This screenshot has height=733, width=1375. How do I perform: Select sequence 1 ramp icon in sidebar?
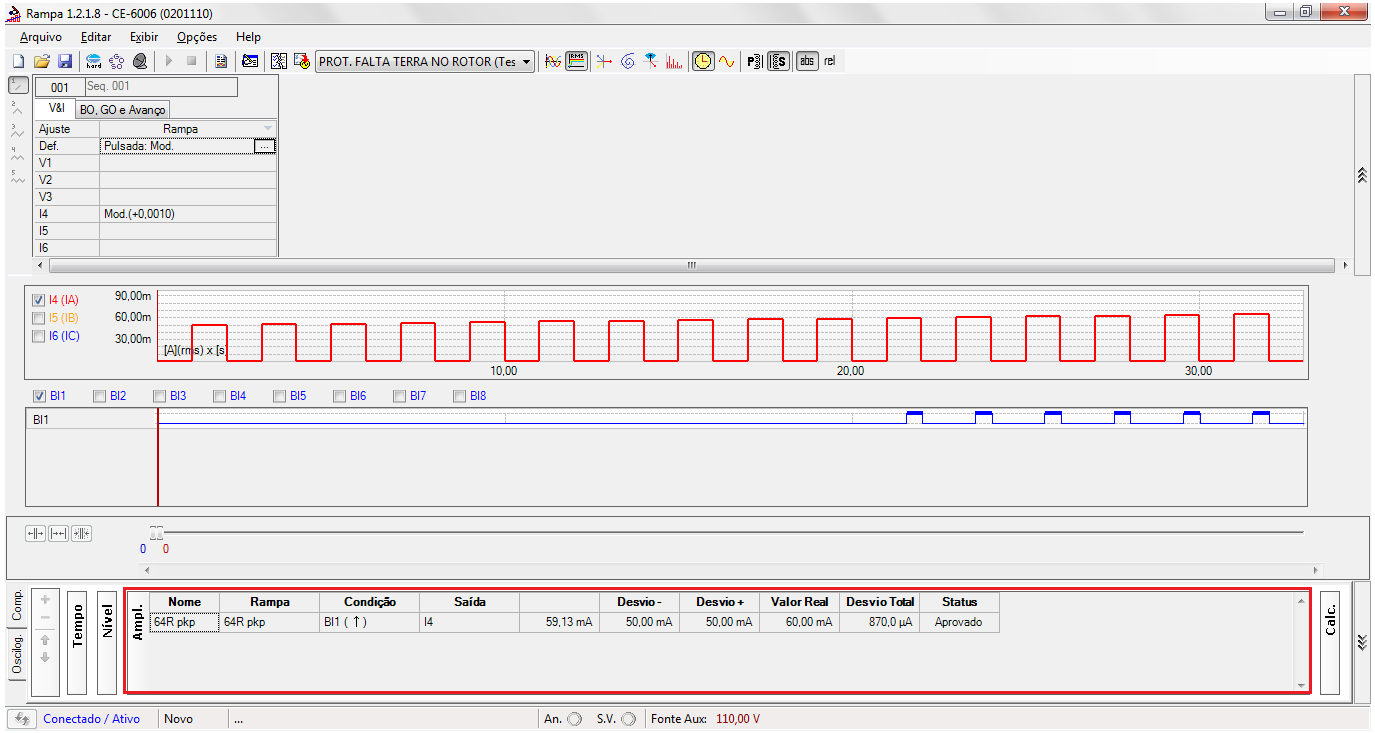pyautogui.click(x=17, y=85)
